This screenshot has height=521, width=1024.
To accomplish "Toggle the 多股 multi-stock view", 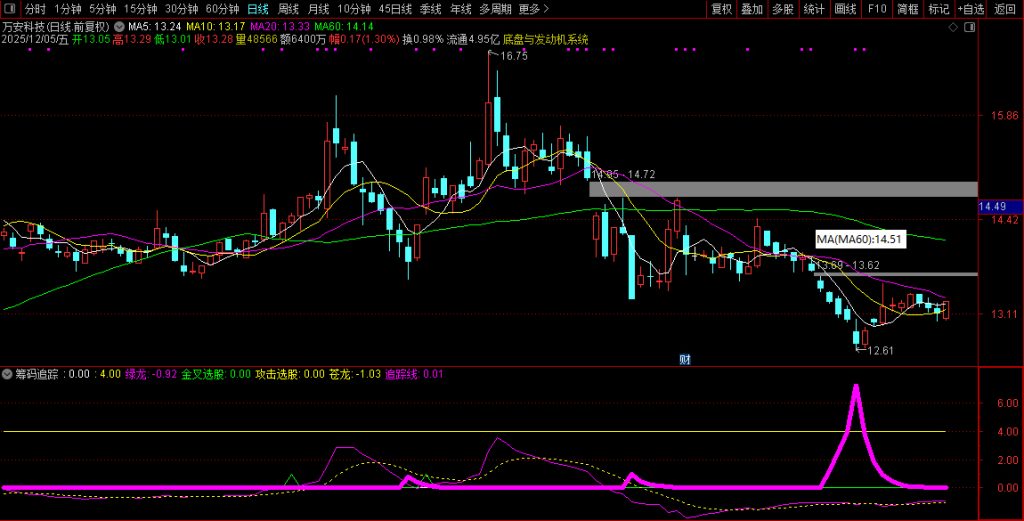I will [783, 9].
